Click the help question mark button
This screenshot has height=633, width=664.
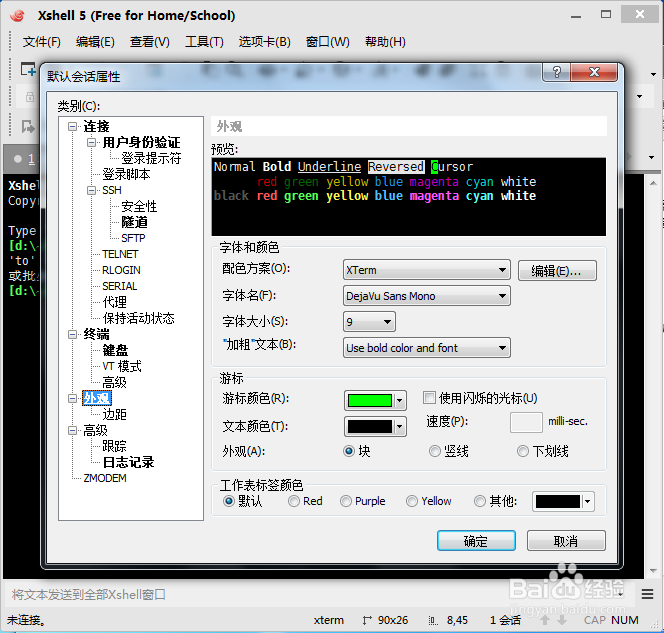click(x=556, y=72)
